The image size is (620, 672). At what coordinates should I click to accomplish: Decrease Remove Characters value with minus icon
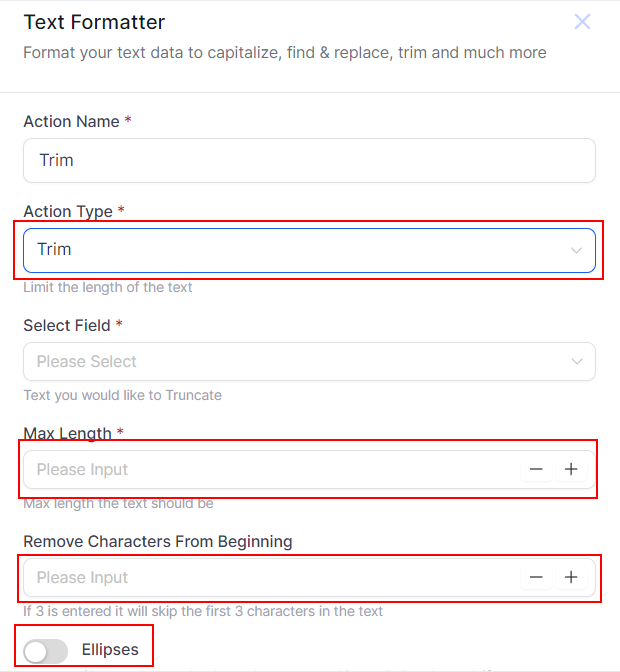pyautogui.click(x=537, y=577)
